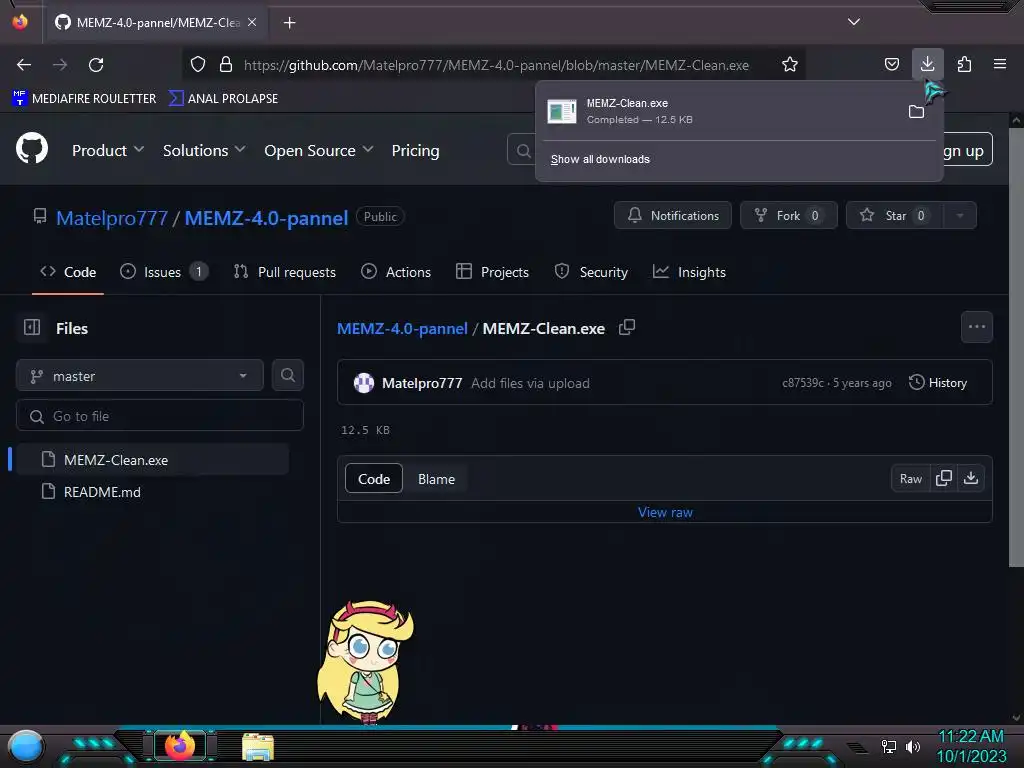Screen dimensions: 1024x768
Task: Open the master branch selector
Action: (x=140, y=376)
